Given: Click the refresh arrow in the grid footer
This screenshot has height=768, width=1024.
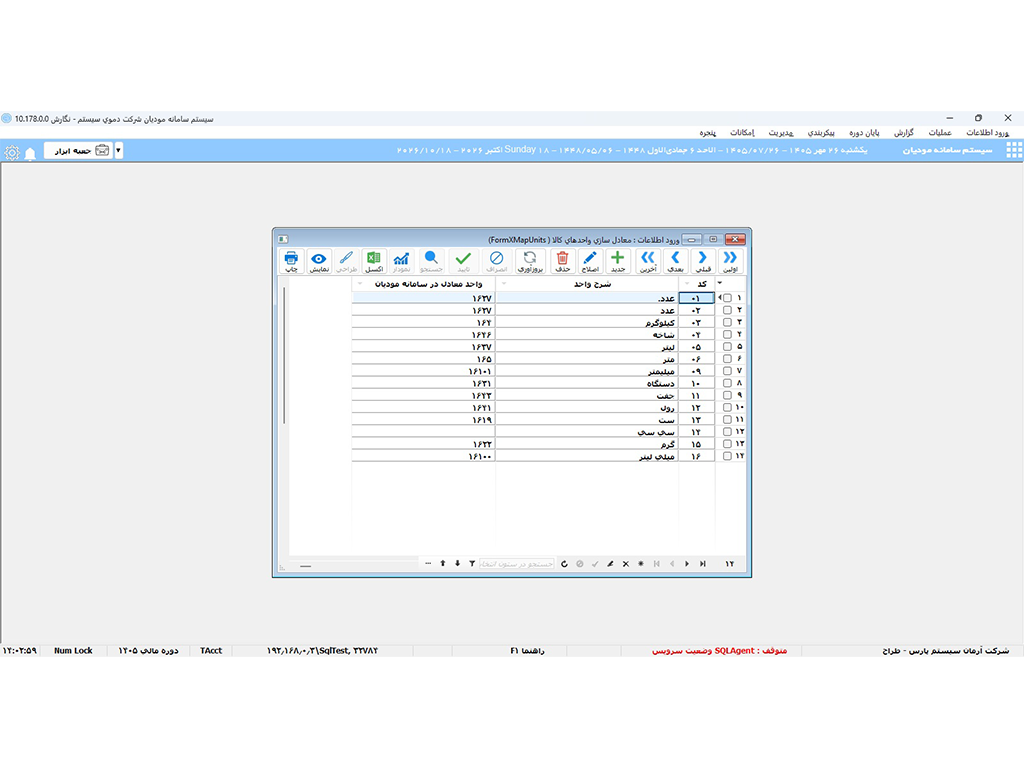Looking at the screenshot, I should coord(564,564).
